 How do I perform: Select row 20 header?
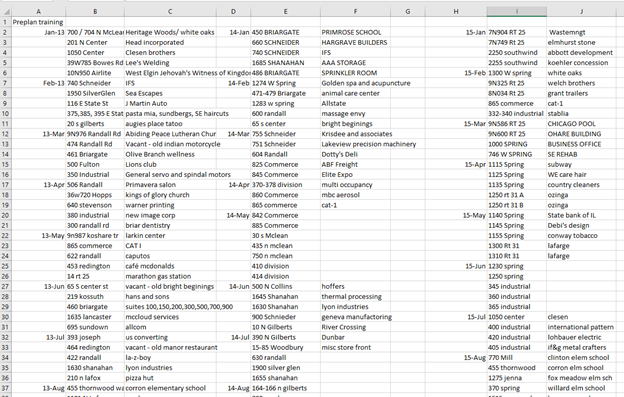tap(6, 215)
